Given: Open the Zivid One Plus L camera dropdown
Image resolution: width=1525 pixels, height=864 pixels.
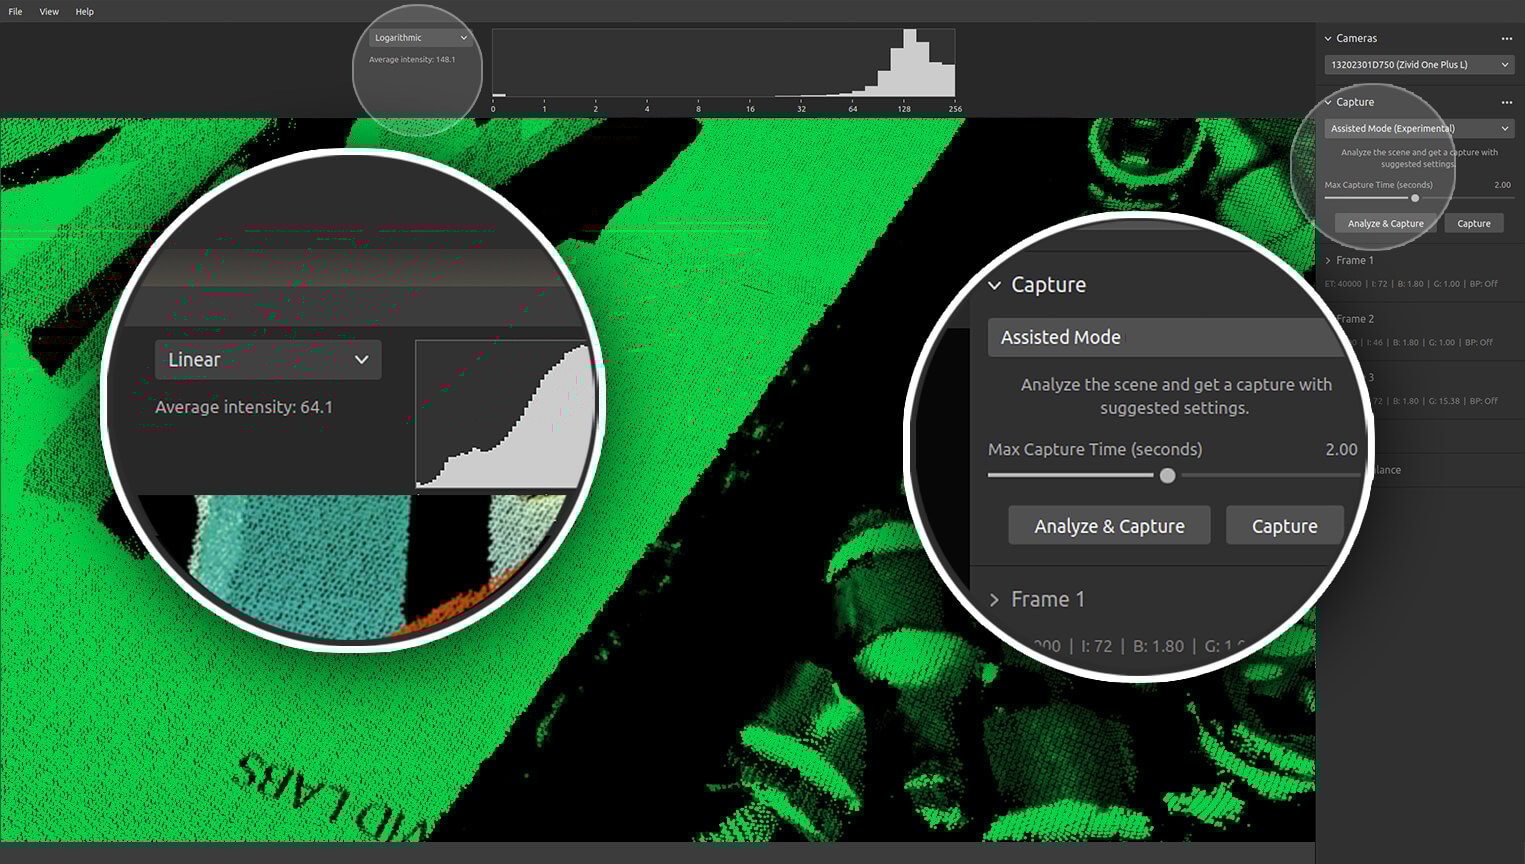Looking at the screenshot, I should [1419, 65].
